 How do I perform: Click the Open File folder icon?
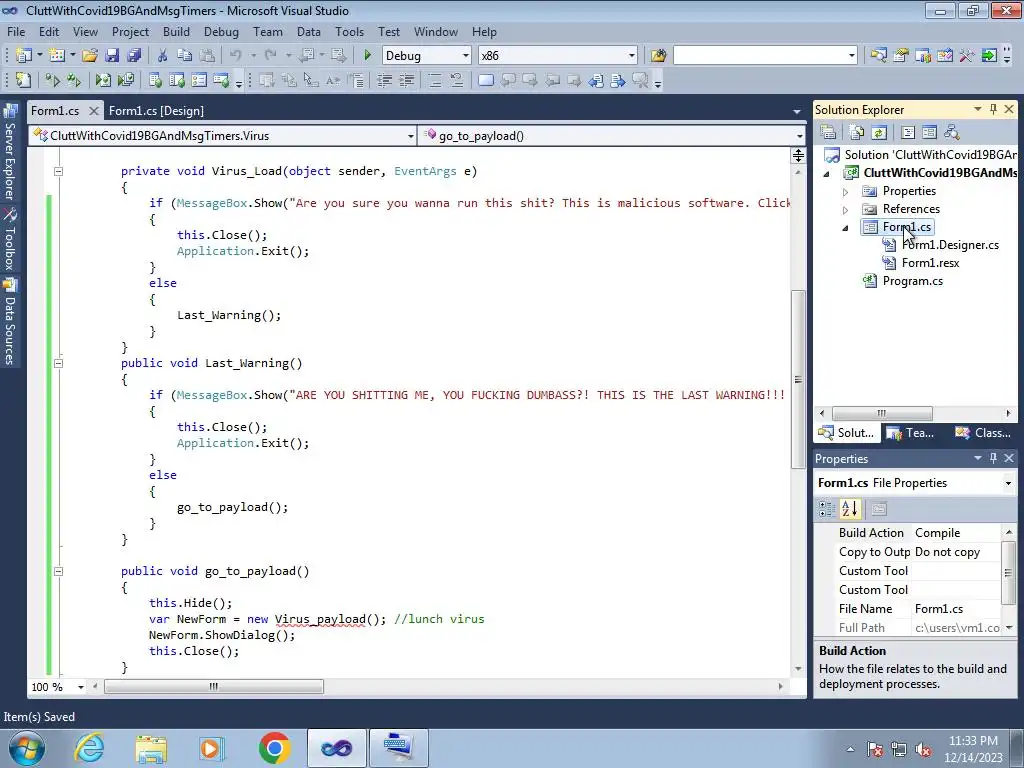[x=89, y=56]
